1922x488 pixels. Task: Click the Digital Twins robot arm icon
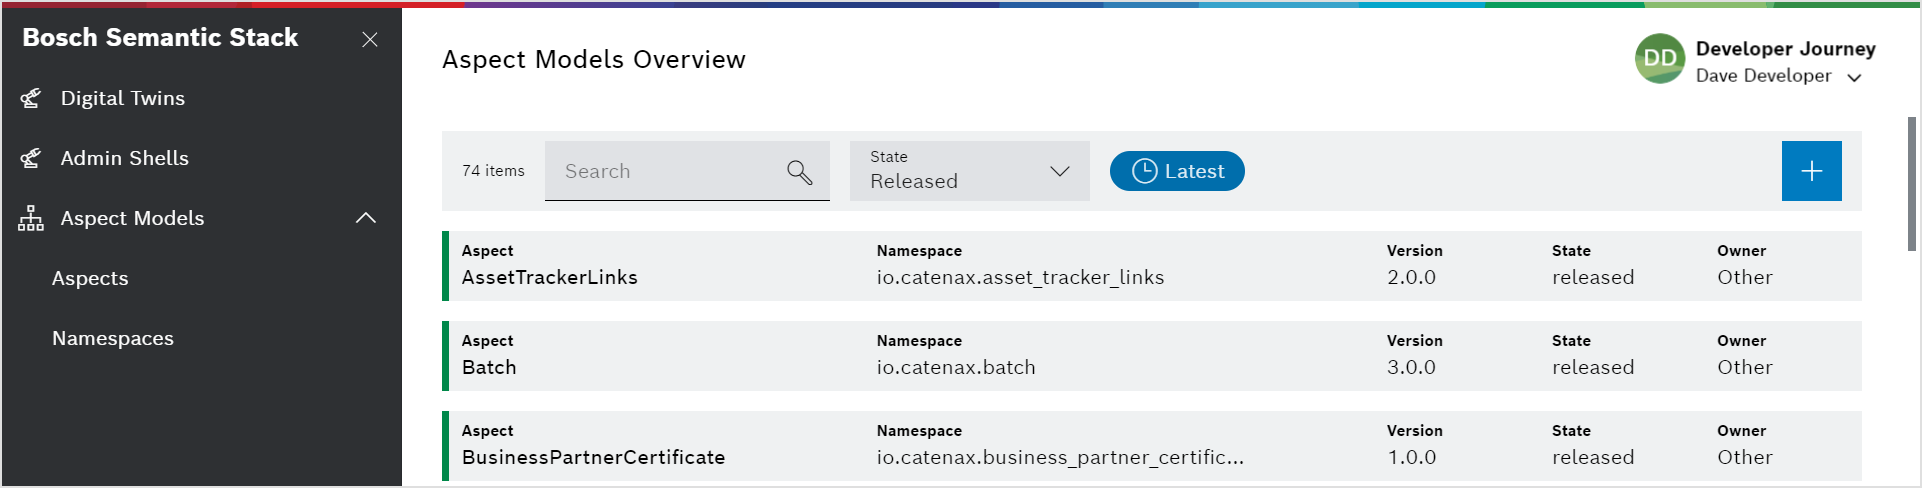point(31,98)
